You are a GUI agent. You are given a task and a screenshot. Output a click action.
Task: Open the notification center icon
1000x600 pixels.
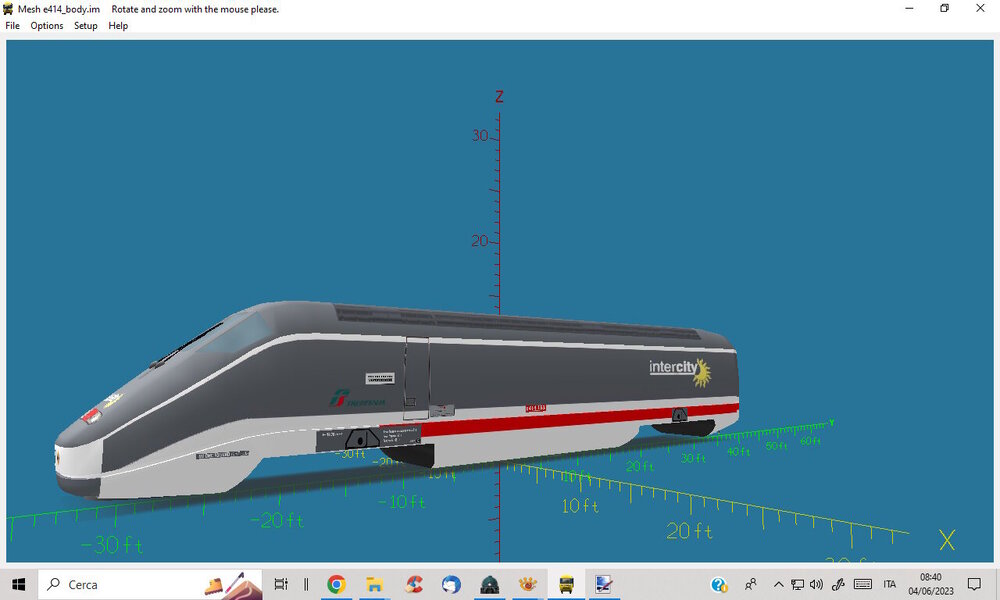pos(974,584)
